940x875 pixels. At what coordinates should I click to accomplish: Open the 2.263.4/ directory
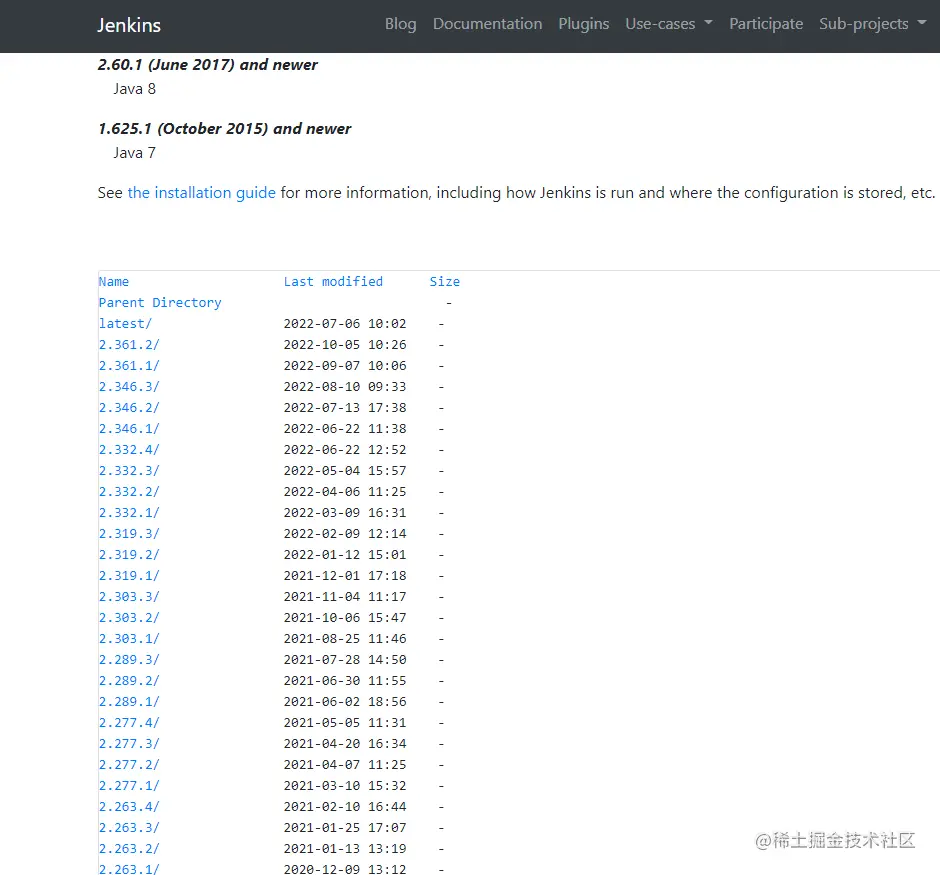coord(129,806)
